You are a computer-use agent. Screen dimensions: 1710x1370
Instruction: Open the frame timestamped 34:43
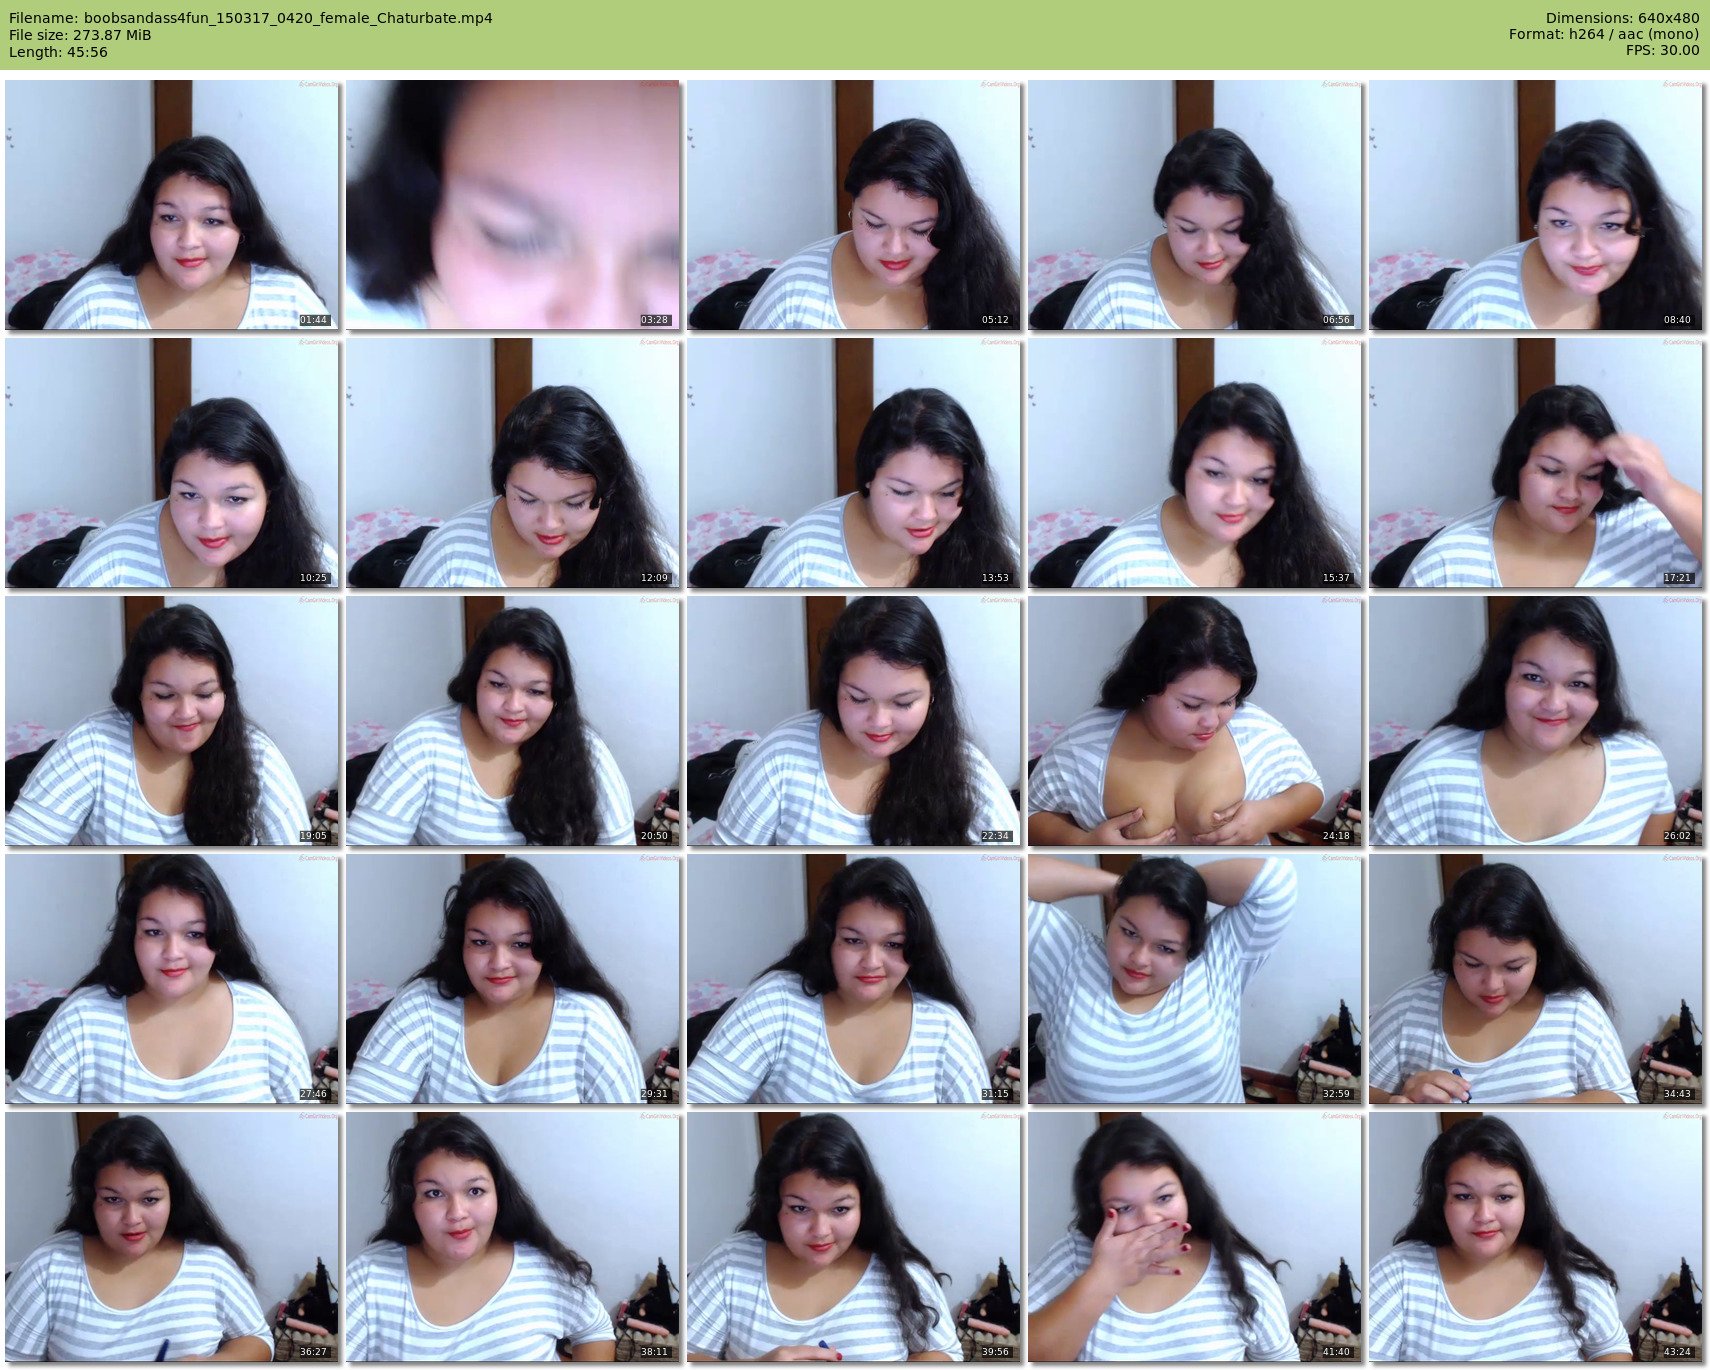coord(1536,979)
